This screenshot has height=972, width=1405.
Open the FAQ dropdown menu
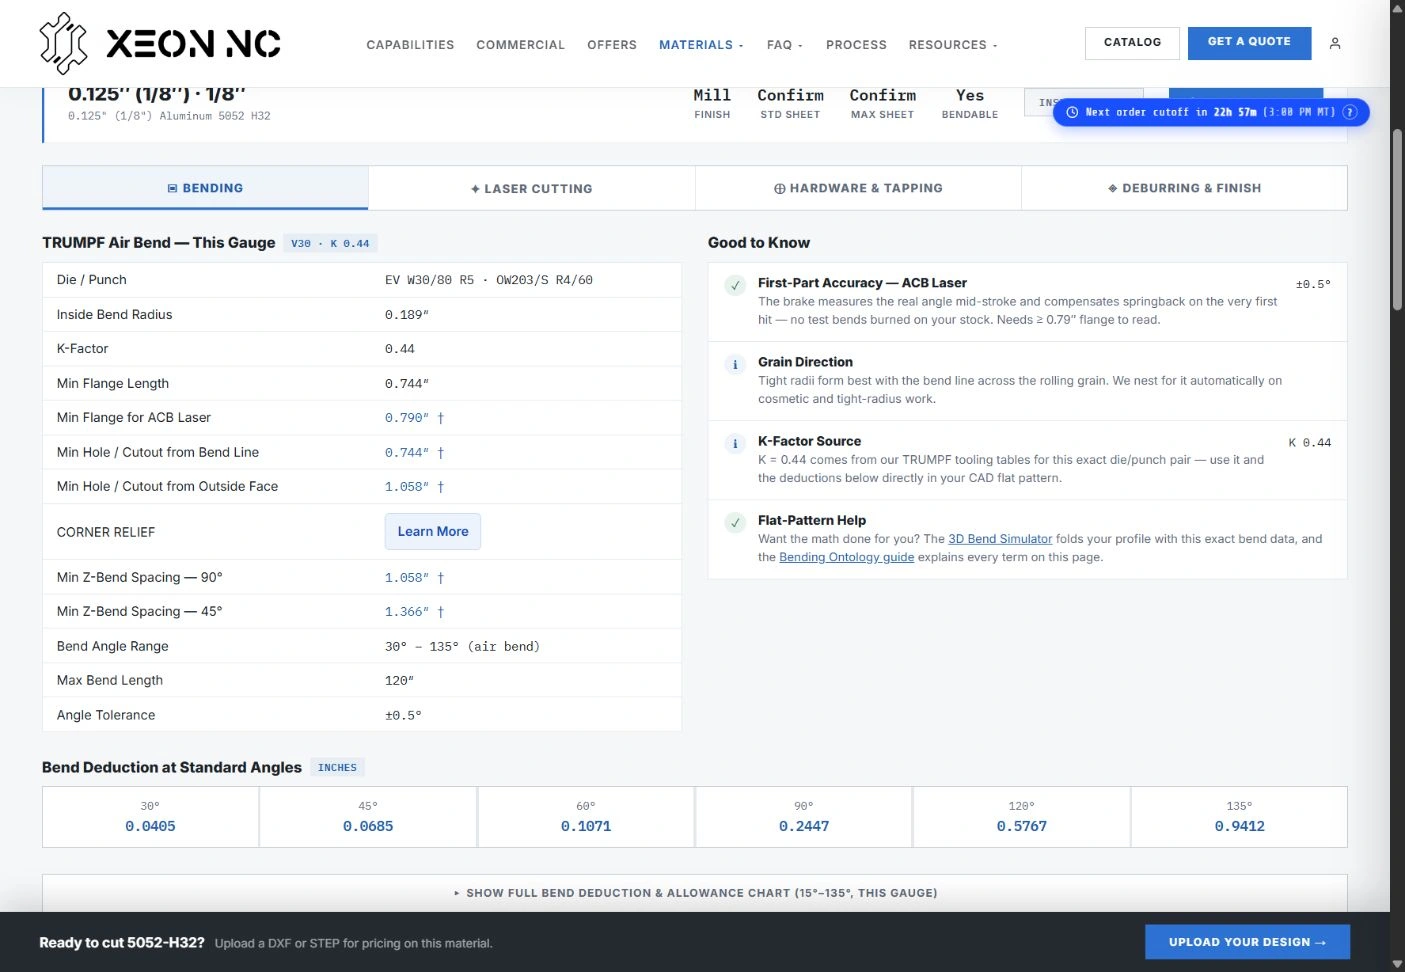pyautogui.click(x=785, y=45)
